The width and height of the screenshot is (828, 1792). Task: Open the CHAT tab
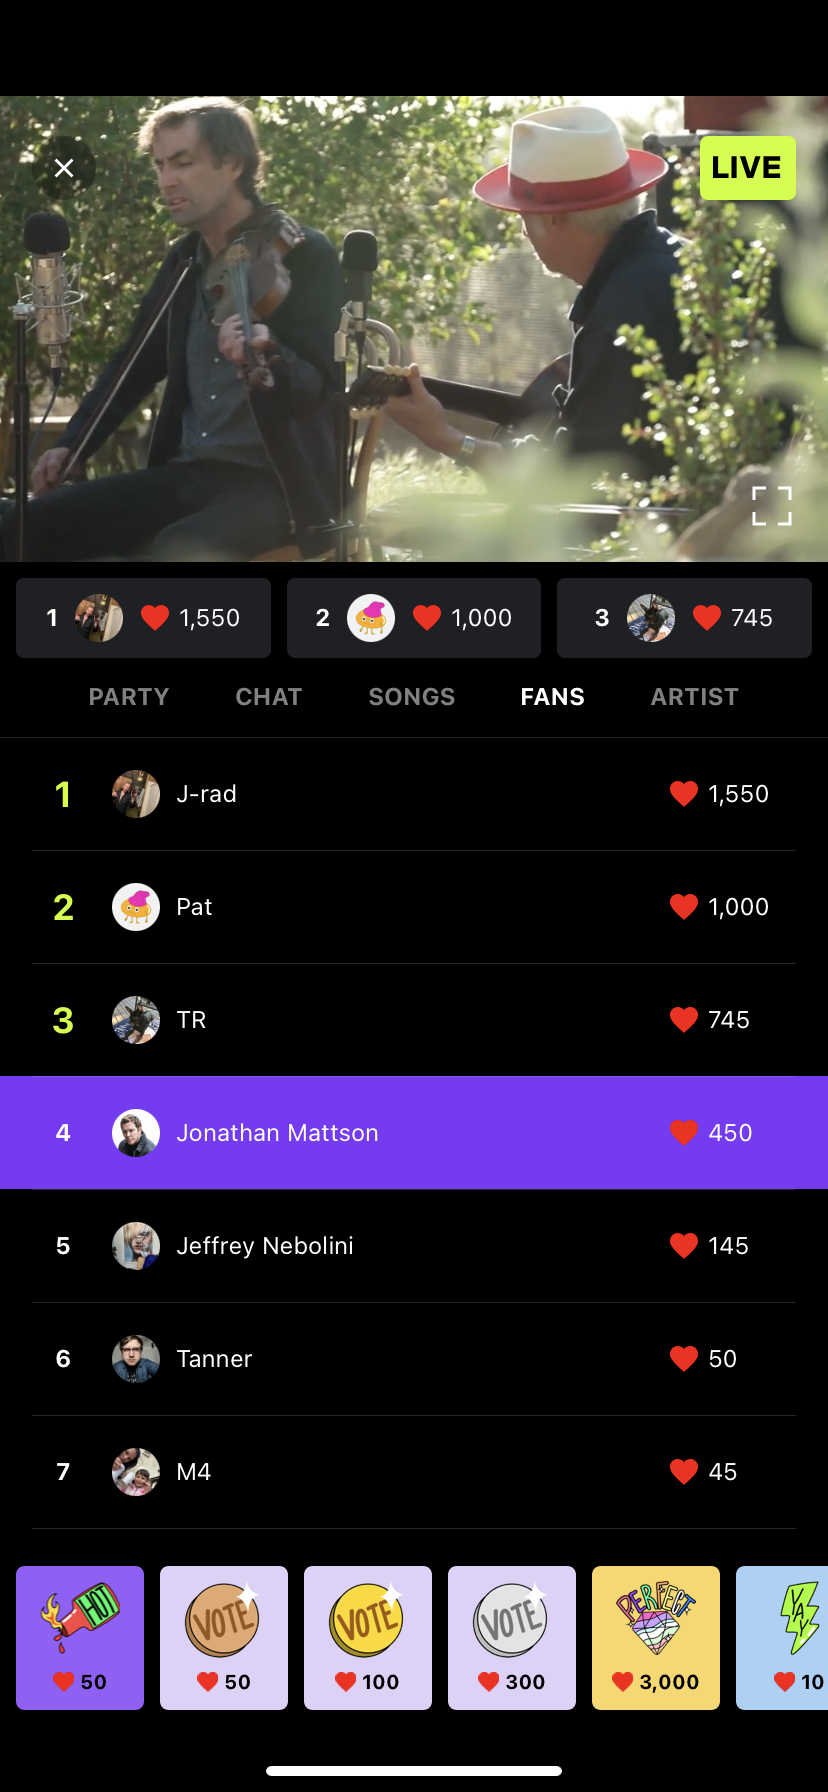[269, 697]
